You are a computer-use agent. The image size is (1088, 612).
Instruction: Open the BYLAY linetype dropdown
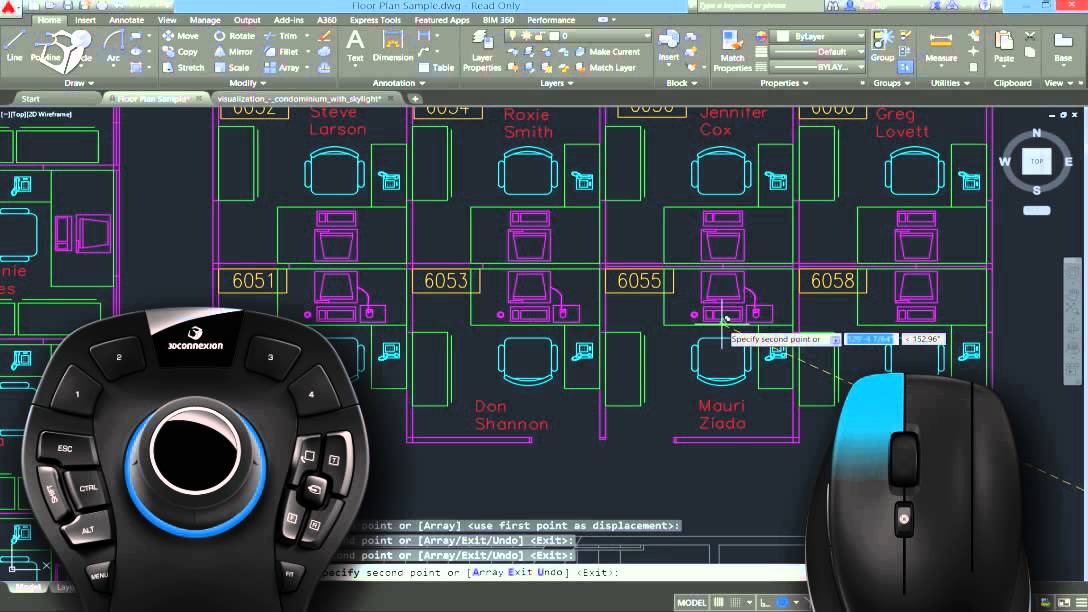819,67
